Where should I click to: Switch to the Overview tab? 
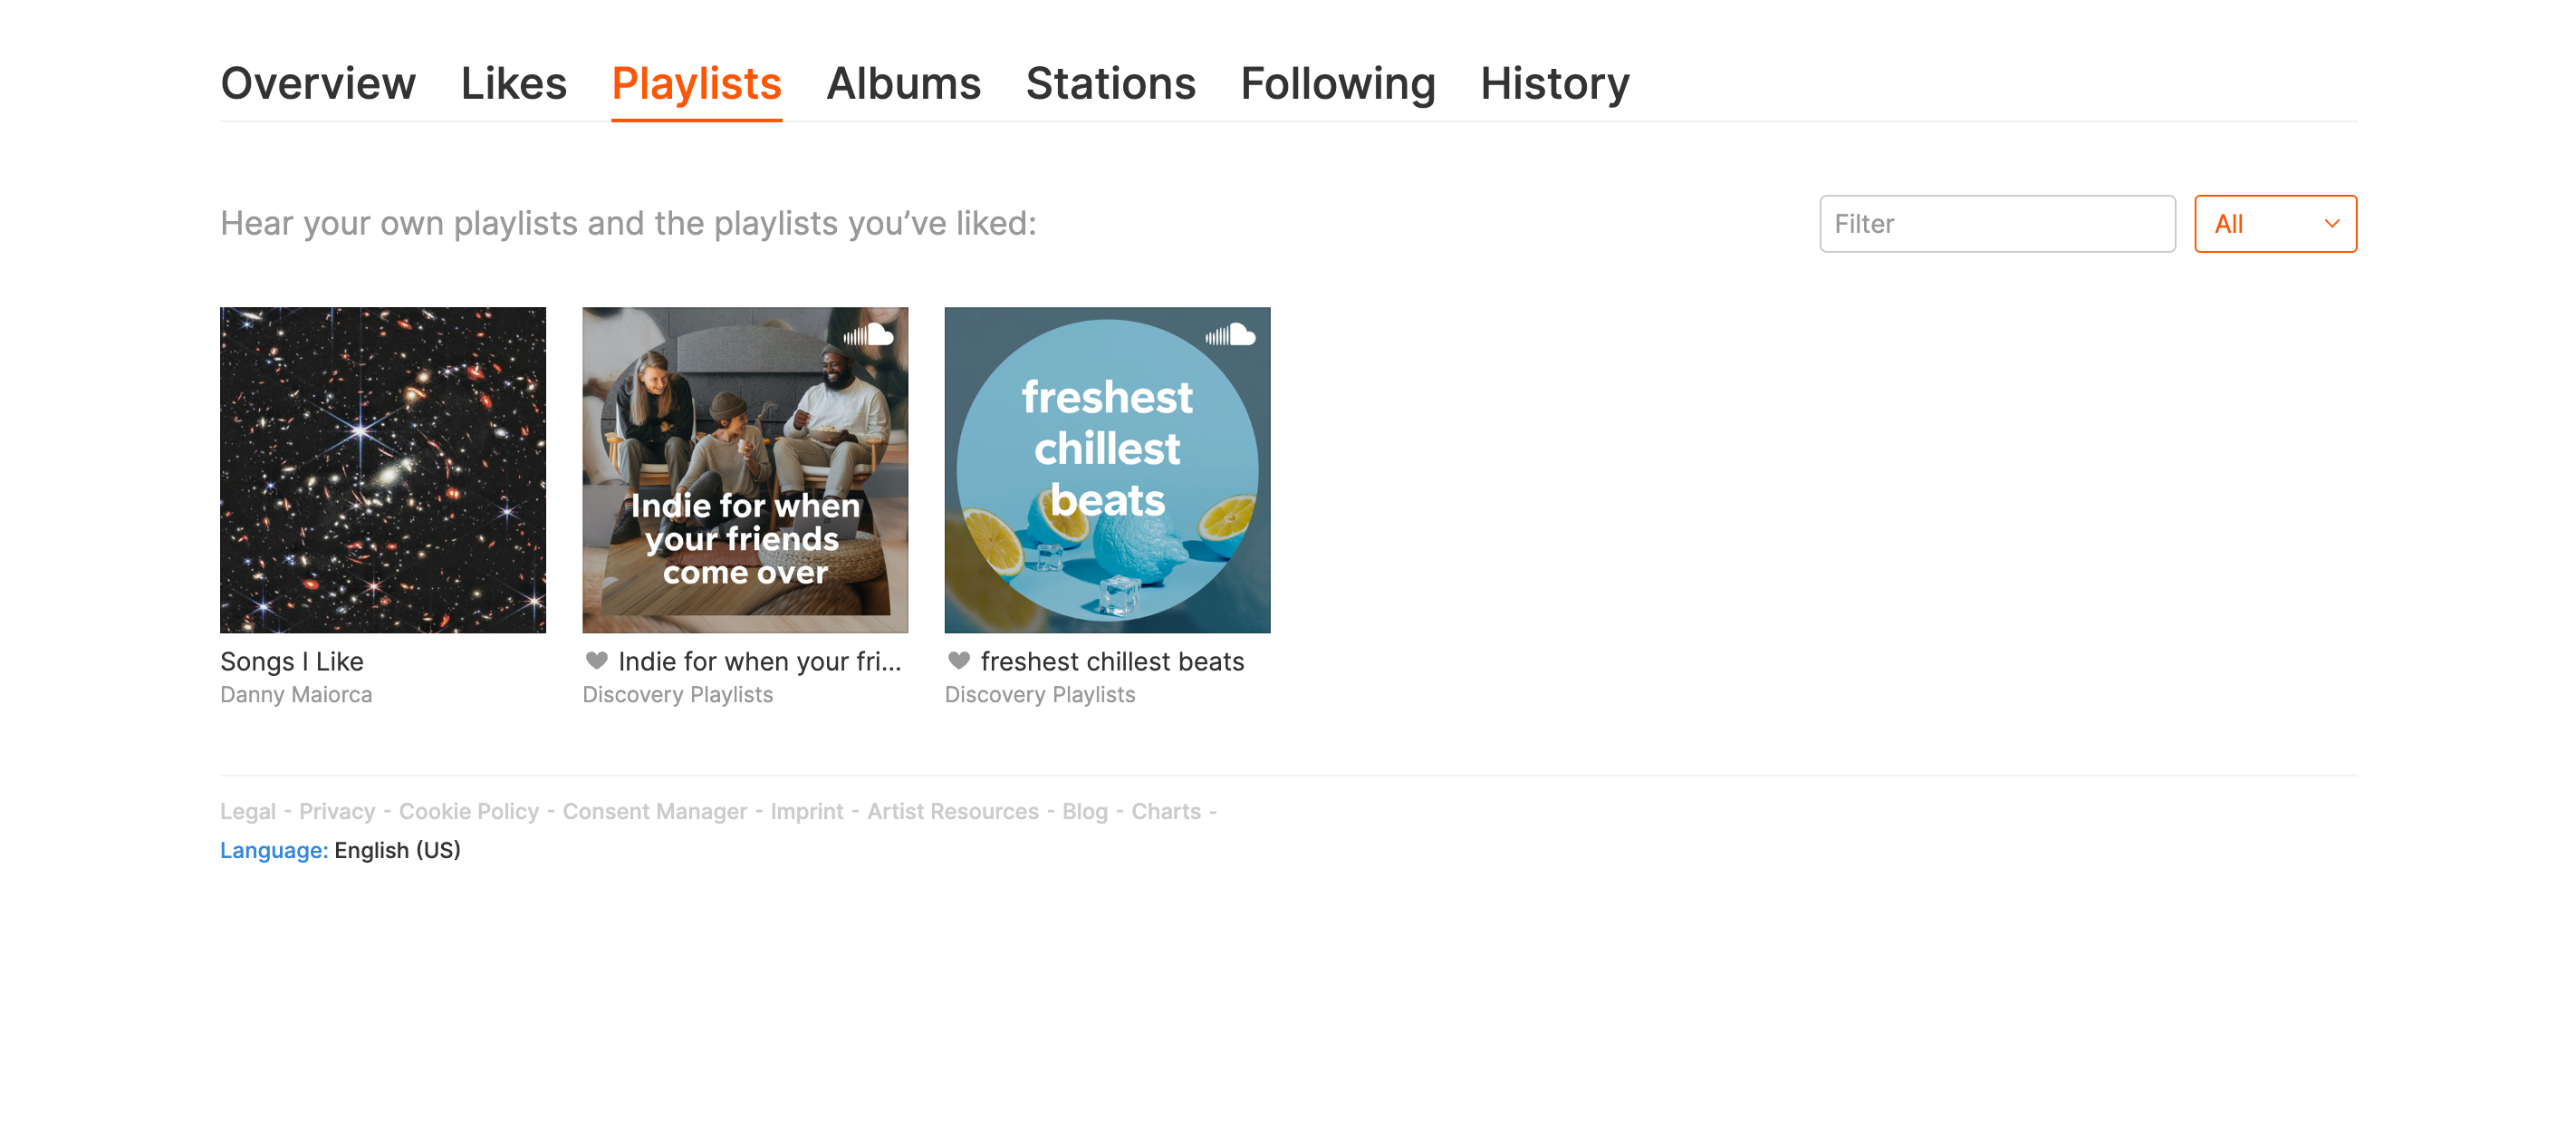click(317, 83)
